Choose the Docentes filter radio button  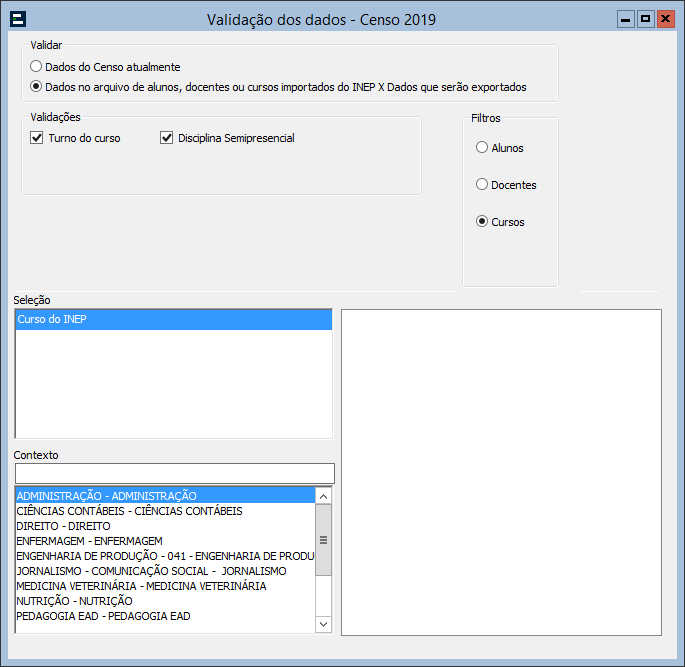482,184
